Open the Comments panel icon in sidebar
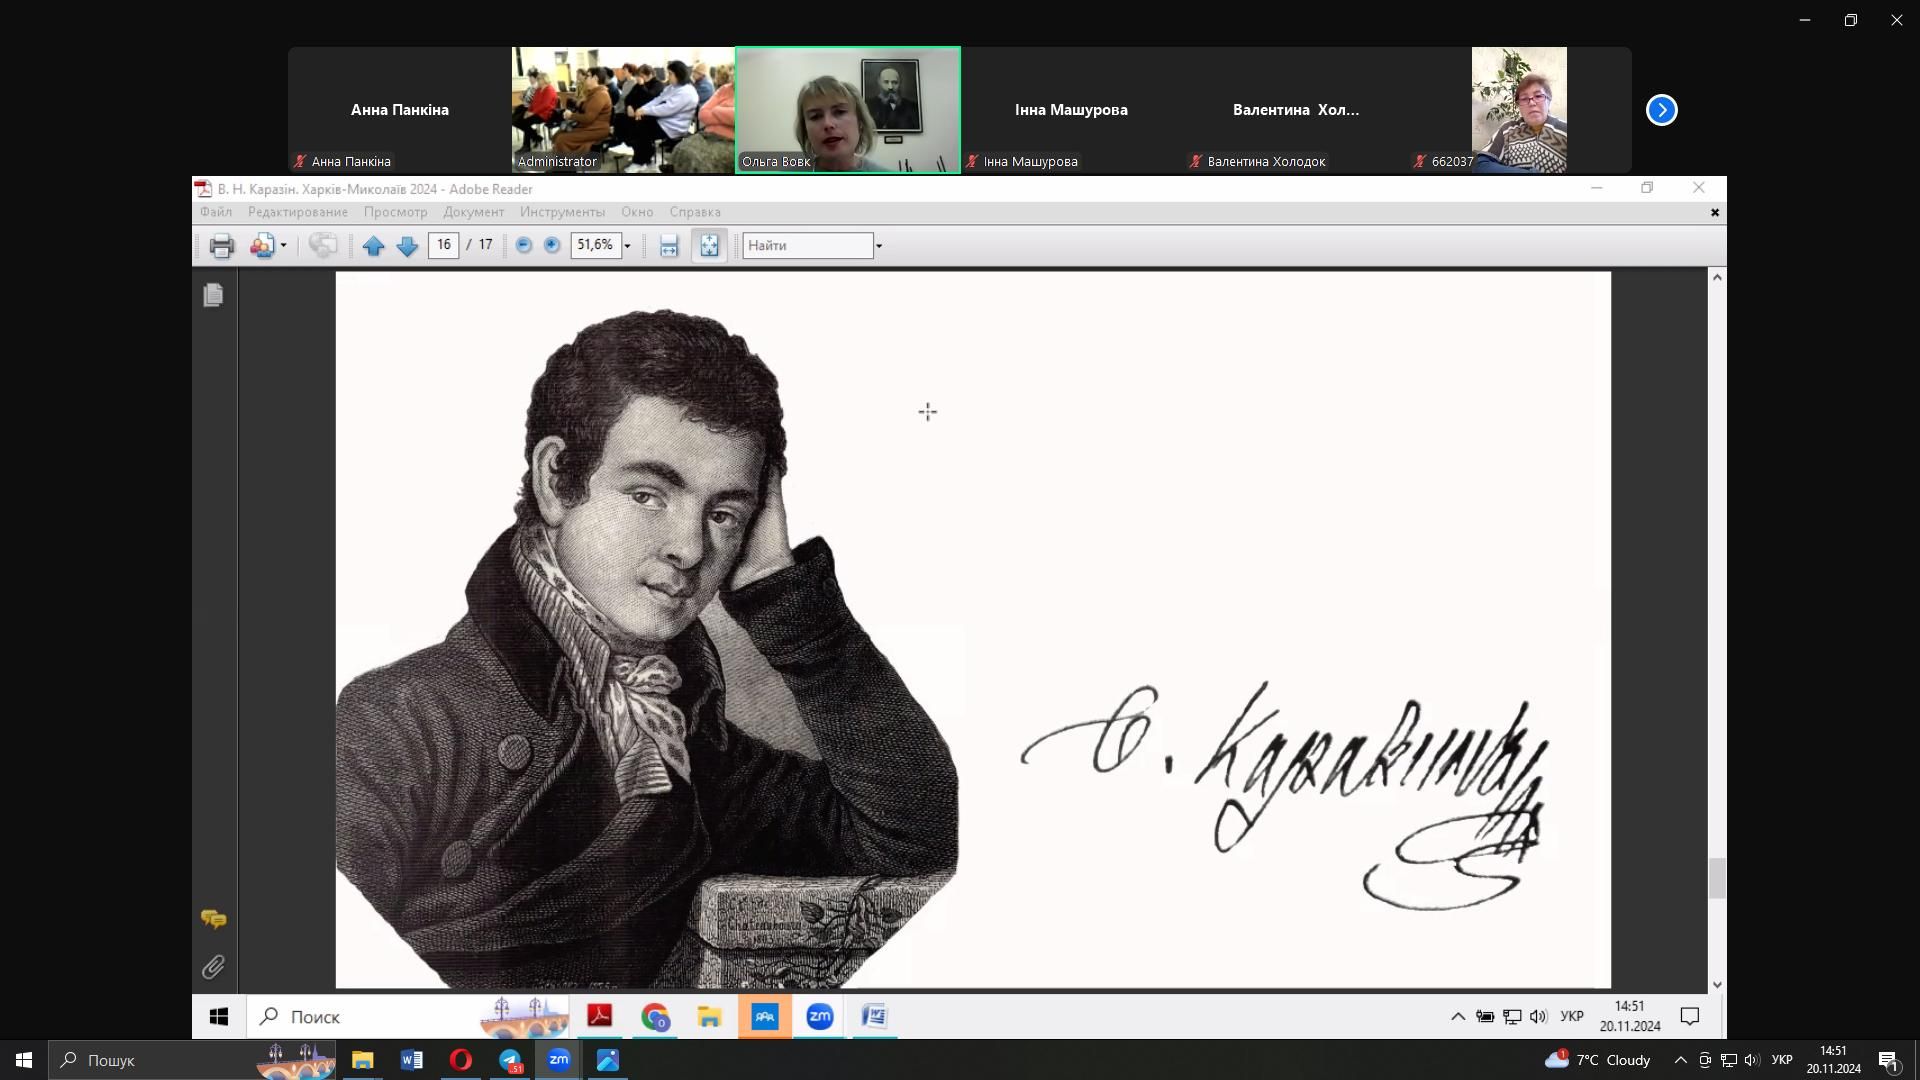This screenshot has height=1080, width=1920. (213, 919)
